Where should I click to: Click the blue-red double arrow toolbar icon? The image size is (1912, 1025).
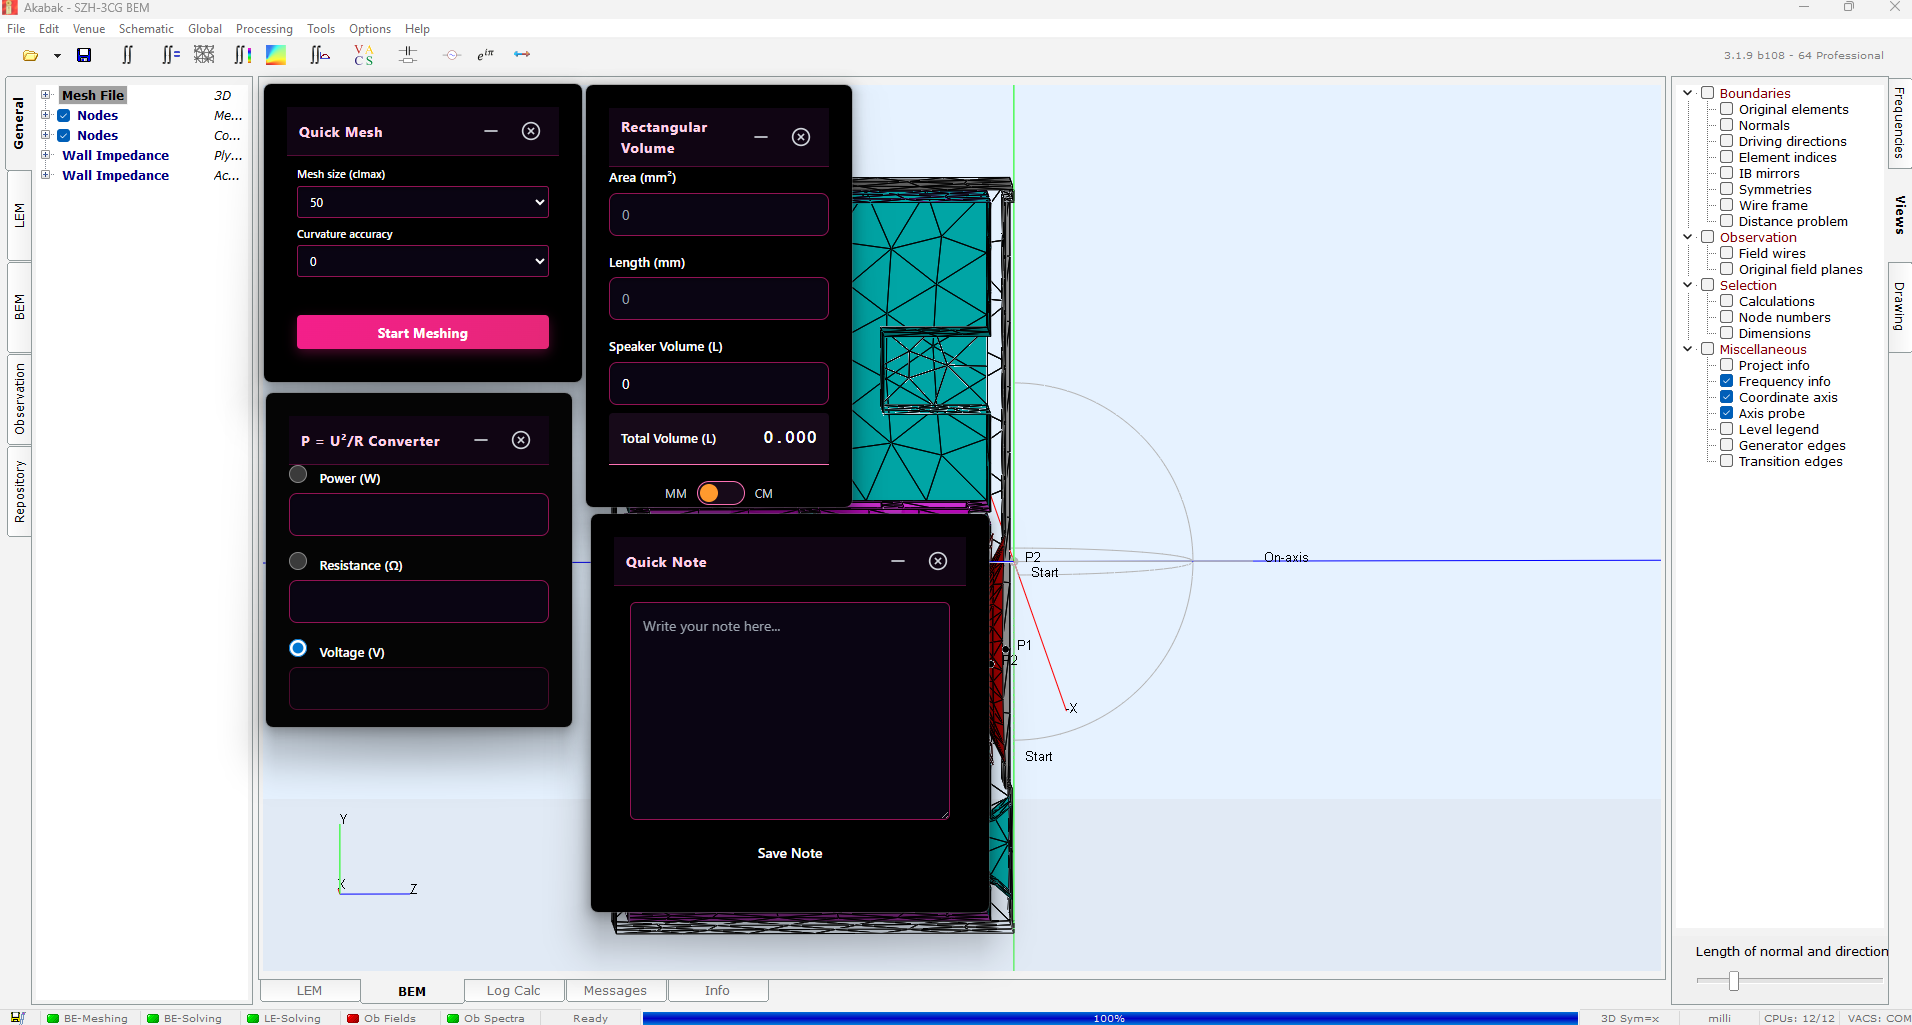click(x=522, y=55)
